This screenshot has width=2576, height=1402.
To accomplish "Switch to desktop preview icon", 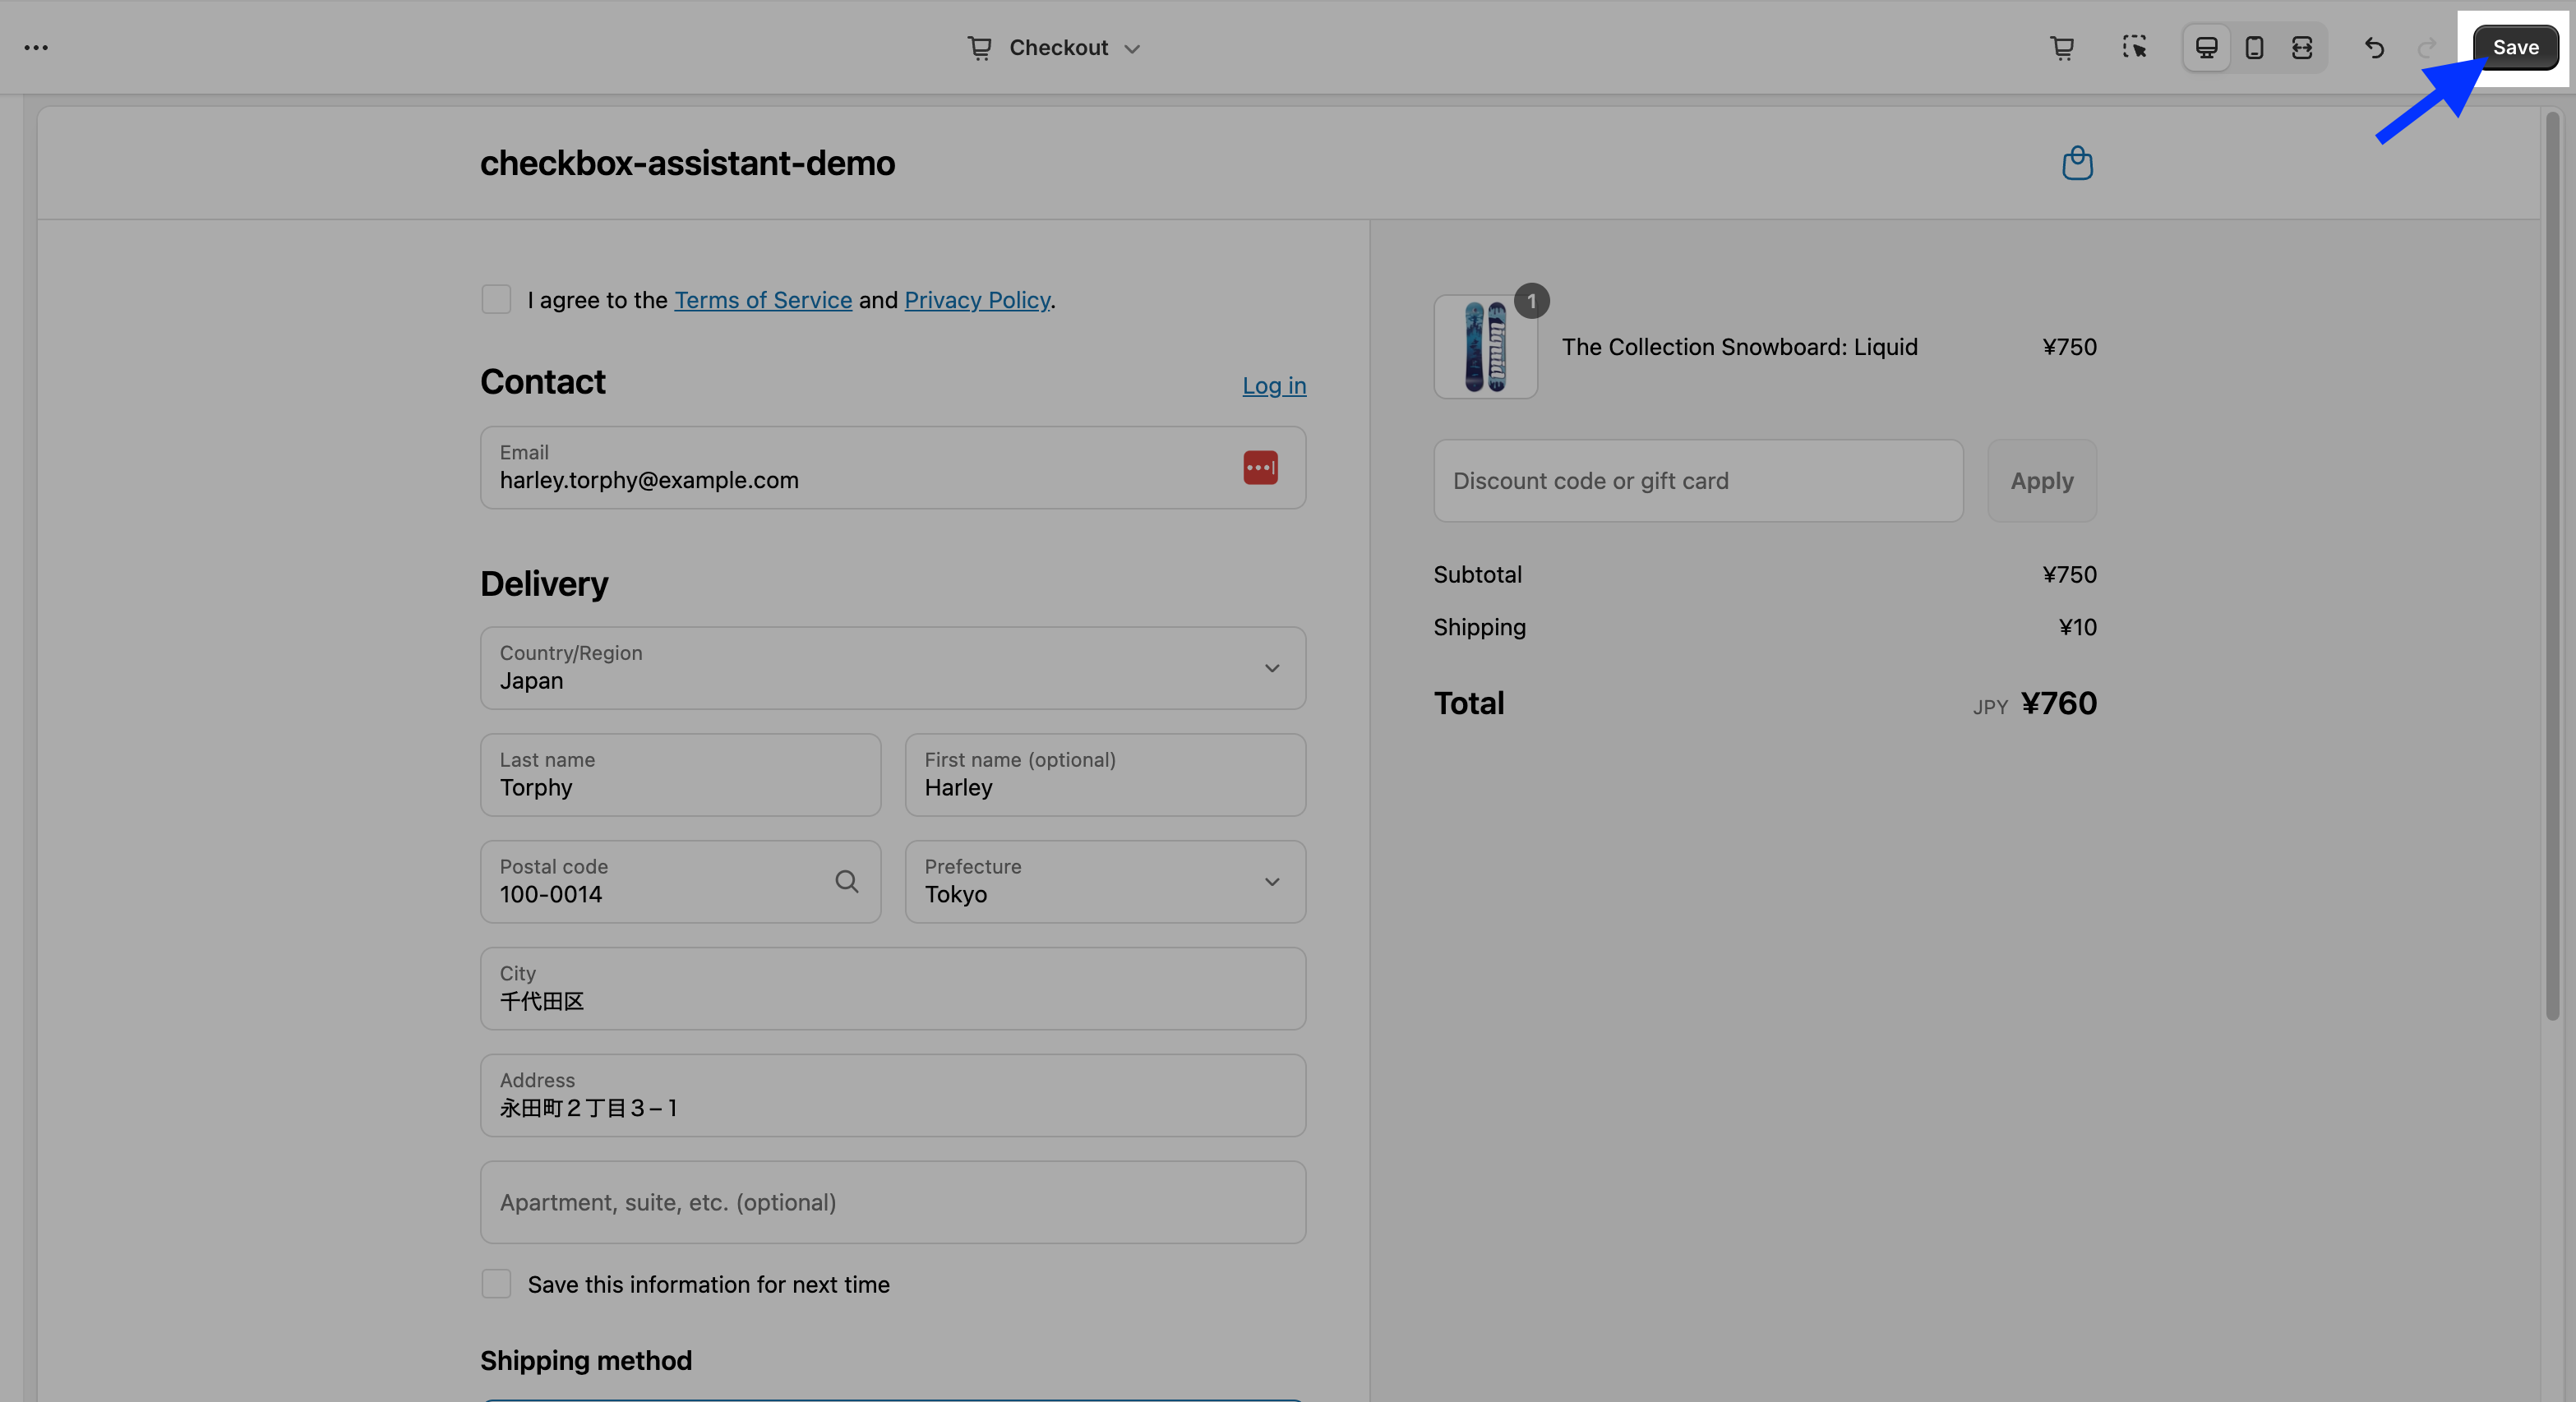I will coord(2206,47).
